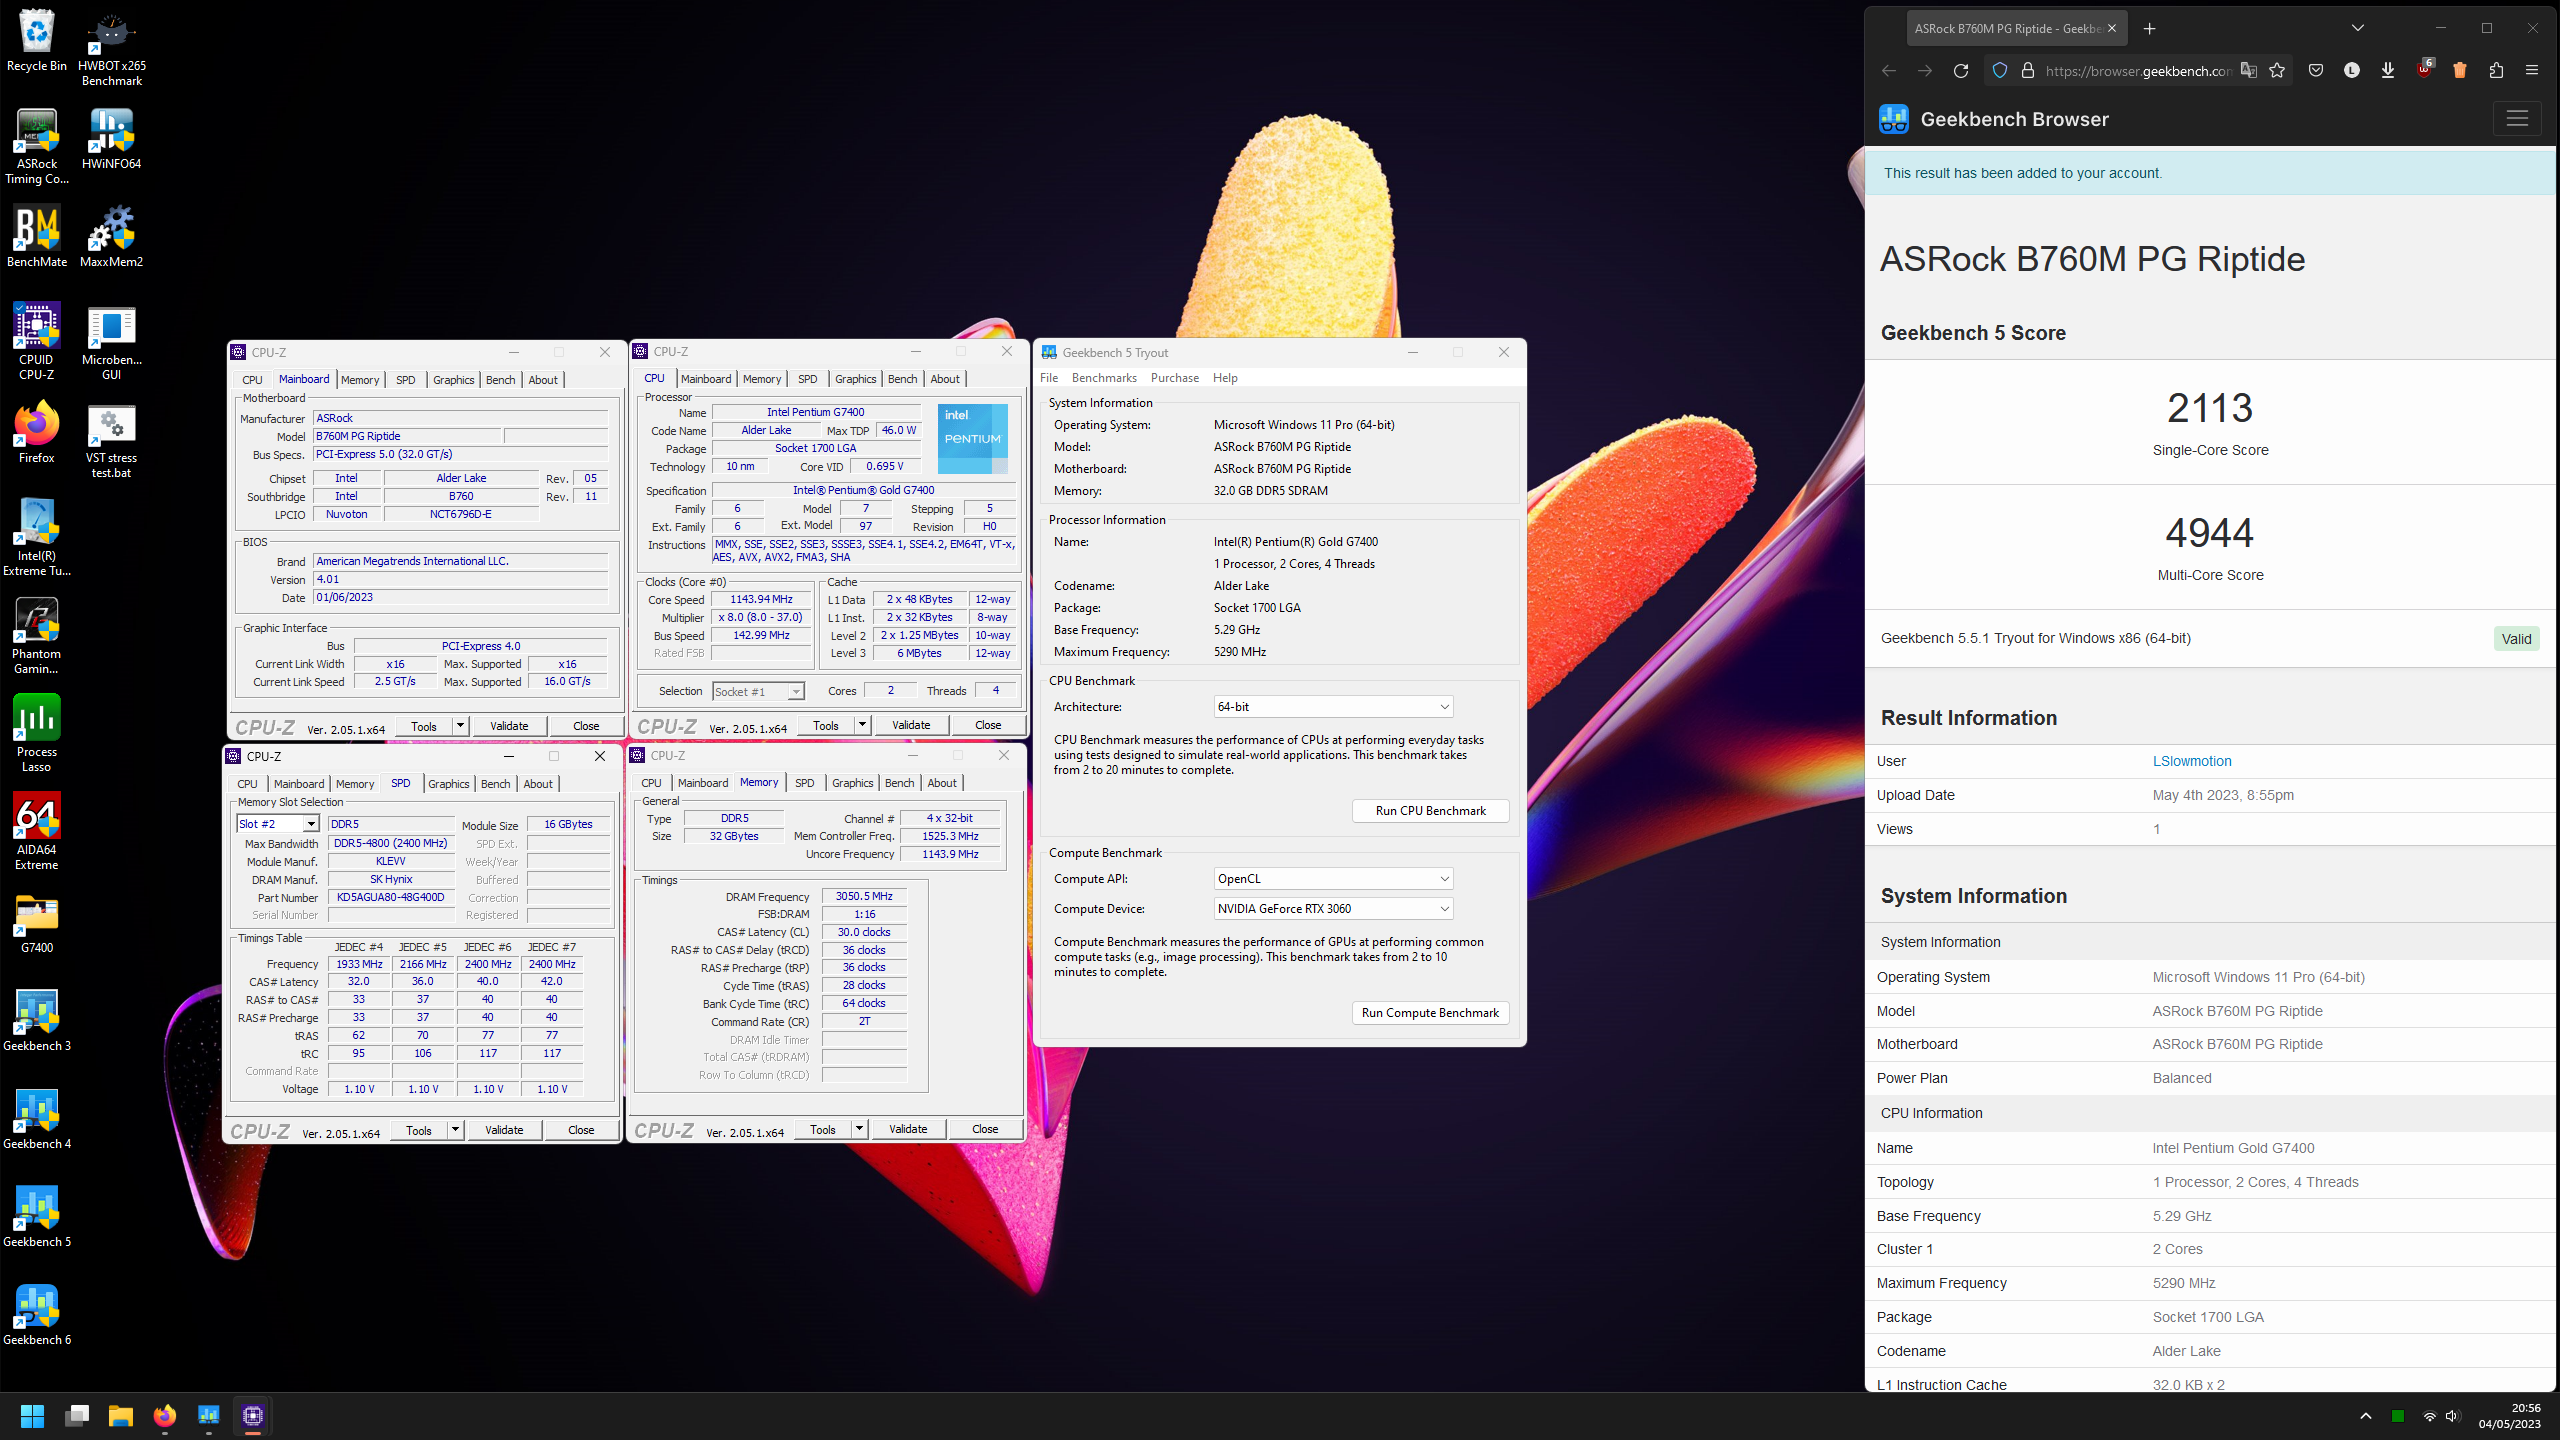Launch Geekbench 4 desktop icon
Screen dimensions: 2560x1440
[x=37, y=1119]
